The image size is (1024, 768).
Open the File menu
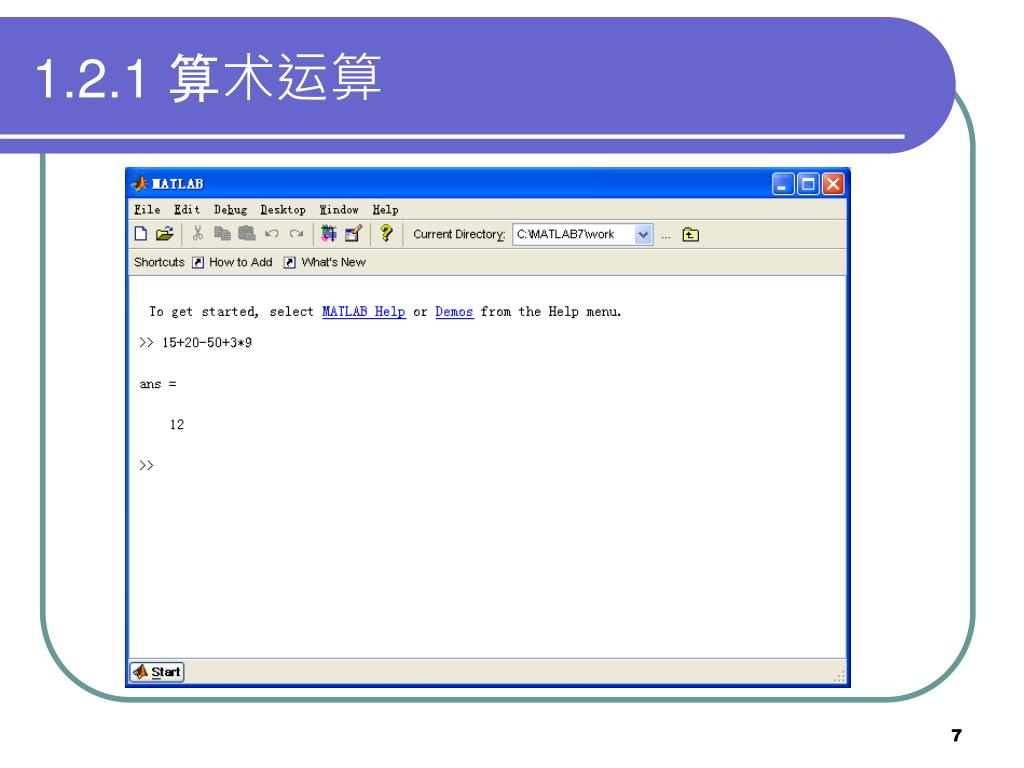pyautogui.click(x=147, y=210)
